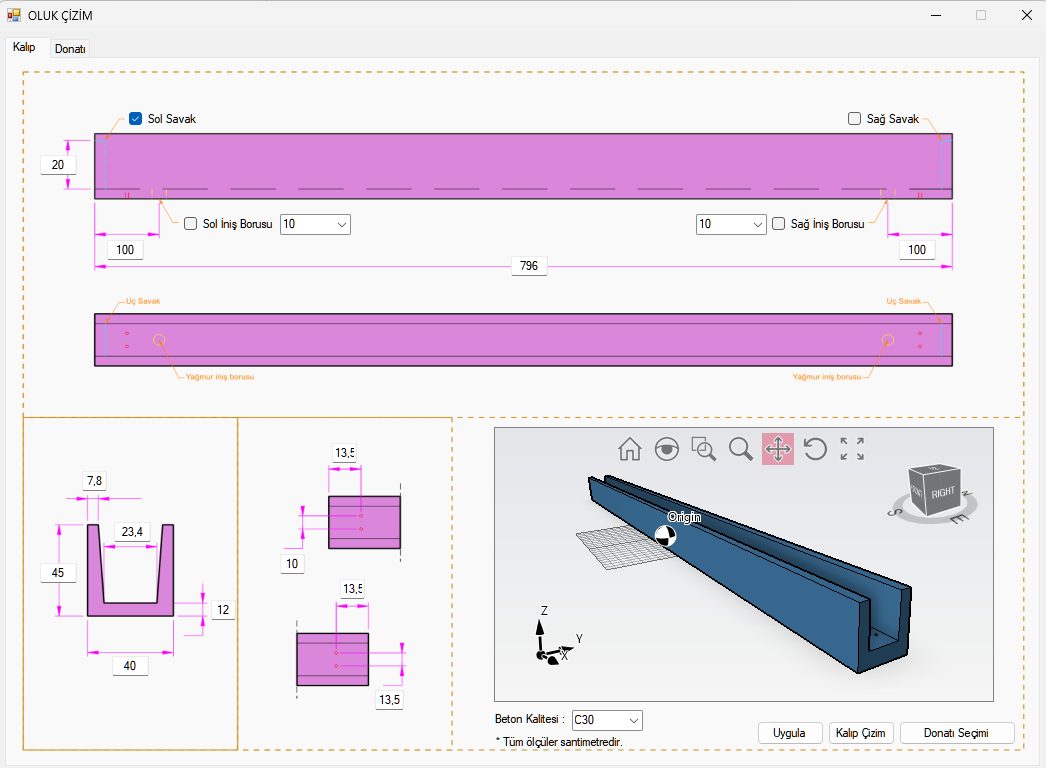
Task: Click the Uygula button
Action: click(x=789, y=733)
